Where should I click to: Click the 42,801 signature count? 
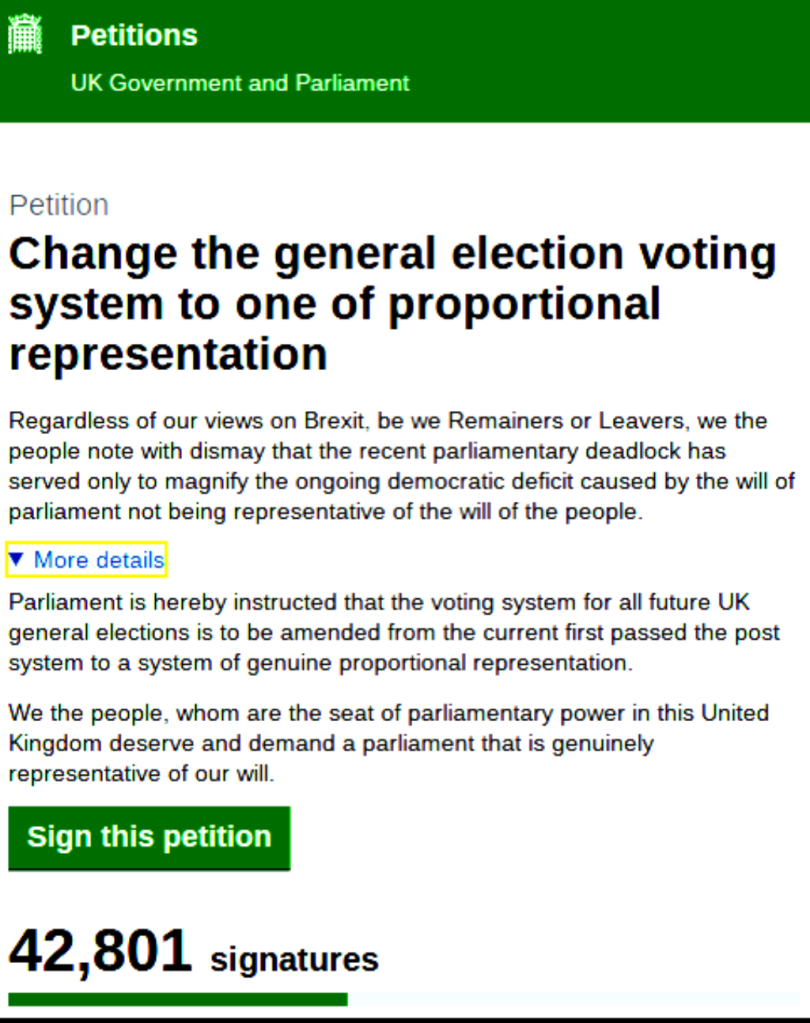(100, 951)
